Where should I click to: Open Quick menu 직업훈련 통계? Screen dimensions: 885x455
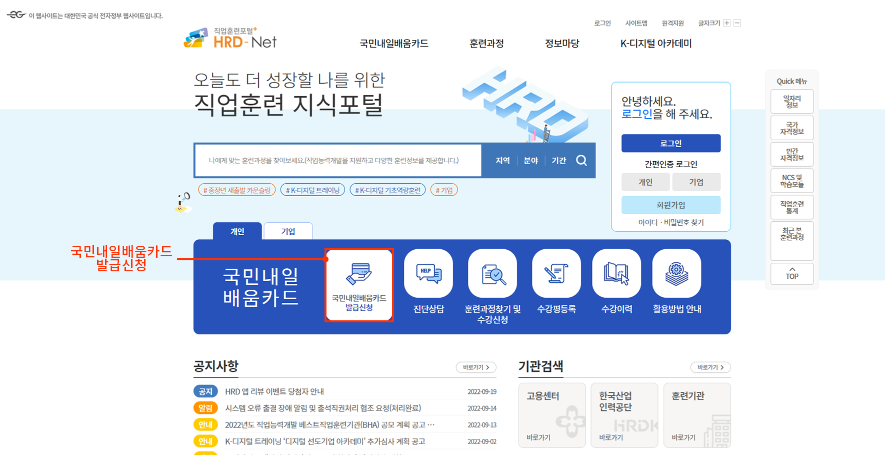[x=792, y=207]
